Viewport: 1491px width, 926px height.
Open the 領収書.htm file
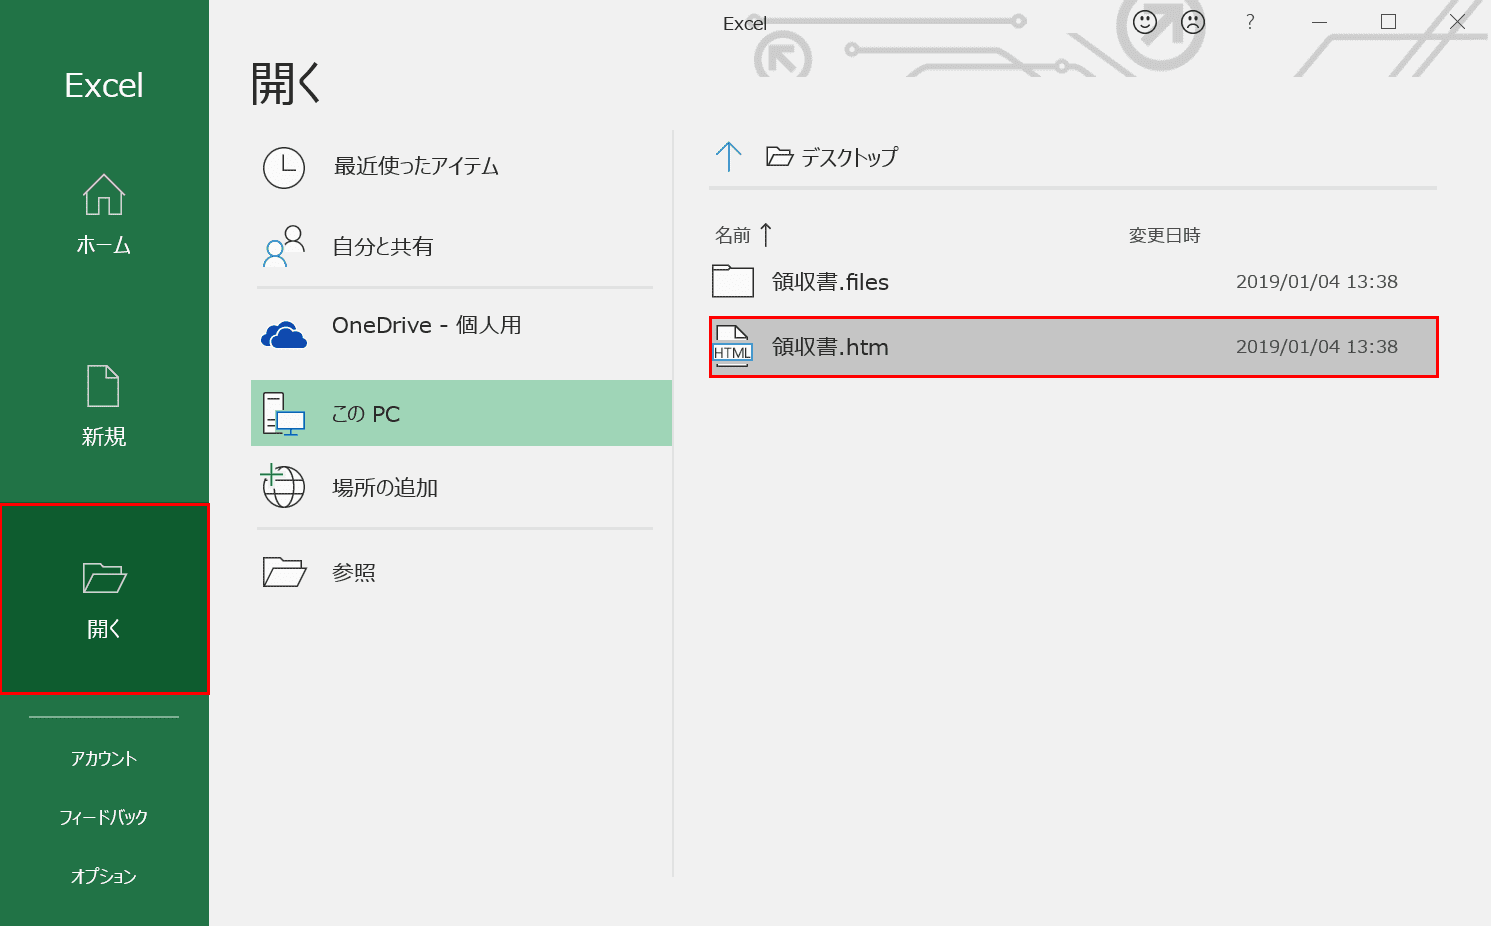click(x=1074, y=347)
